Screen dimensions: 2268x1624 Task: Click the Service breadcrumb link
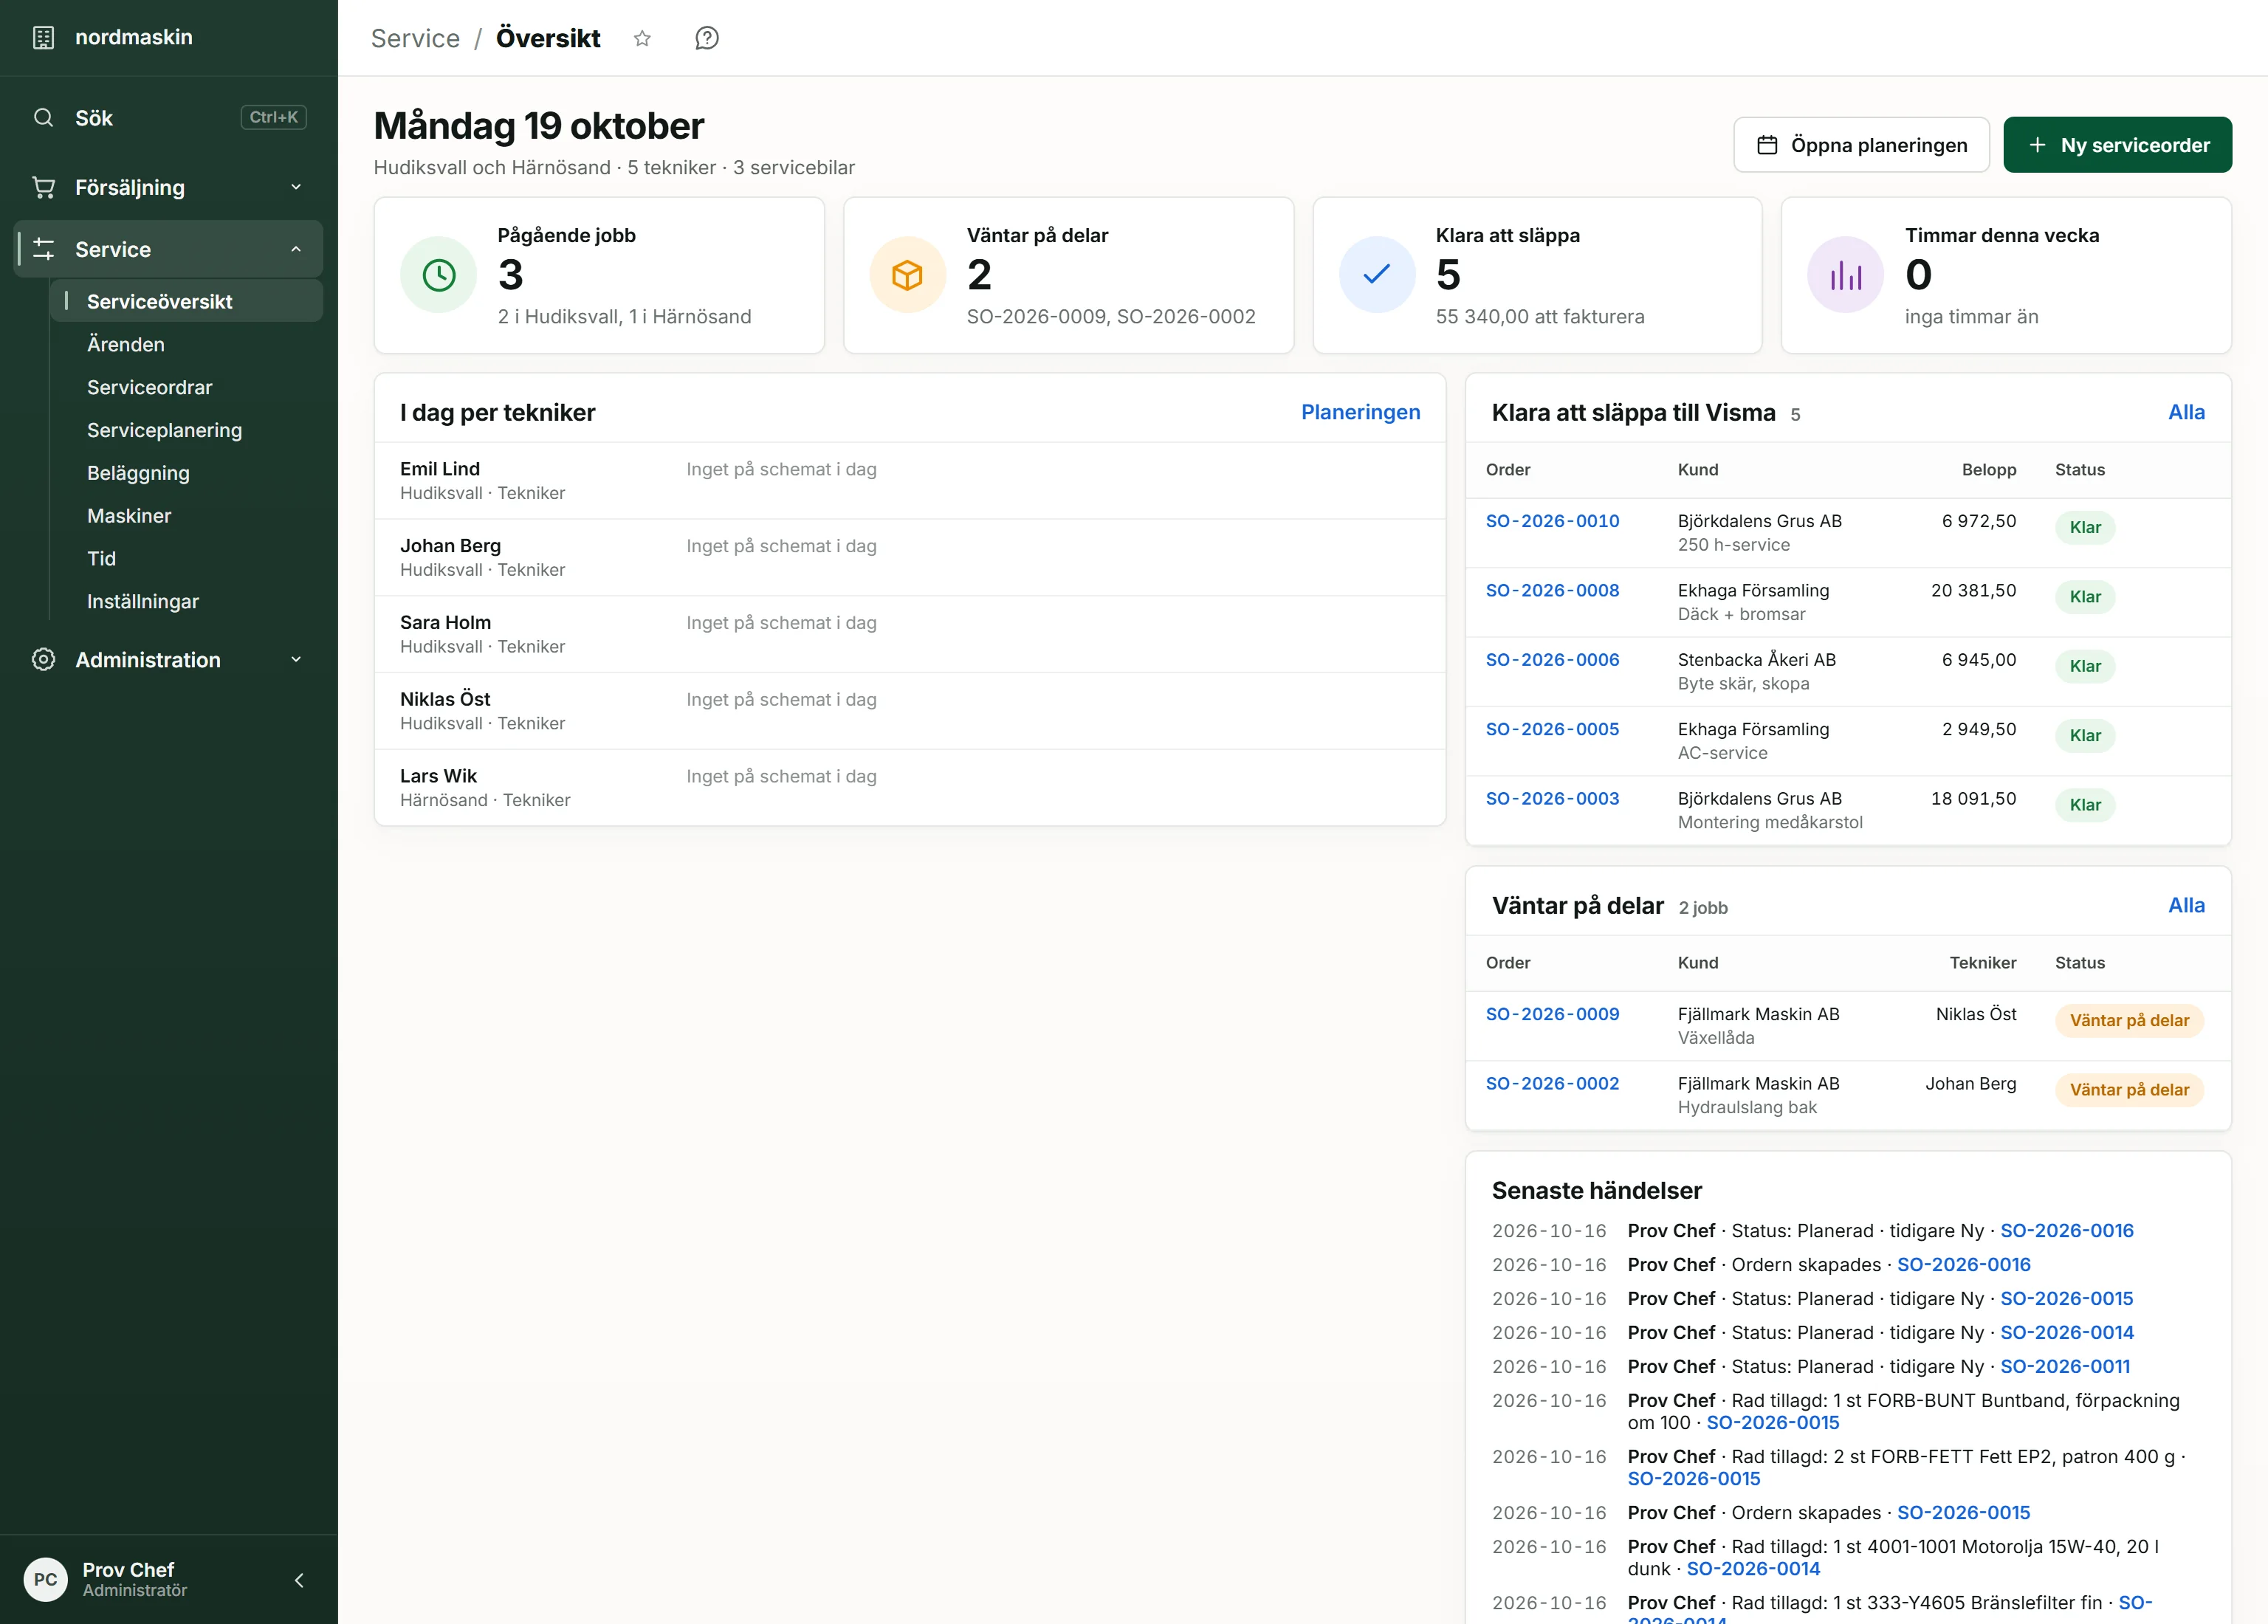pyautogui.click(x=415, y=38)
